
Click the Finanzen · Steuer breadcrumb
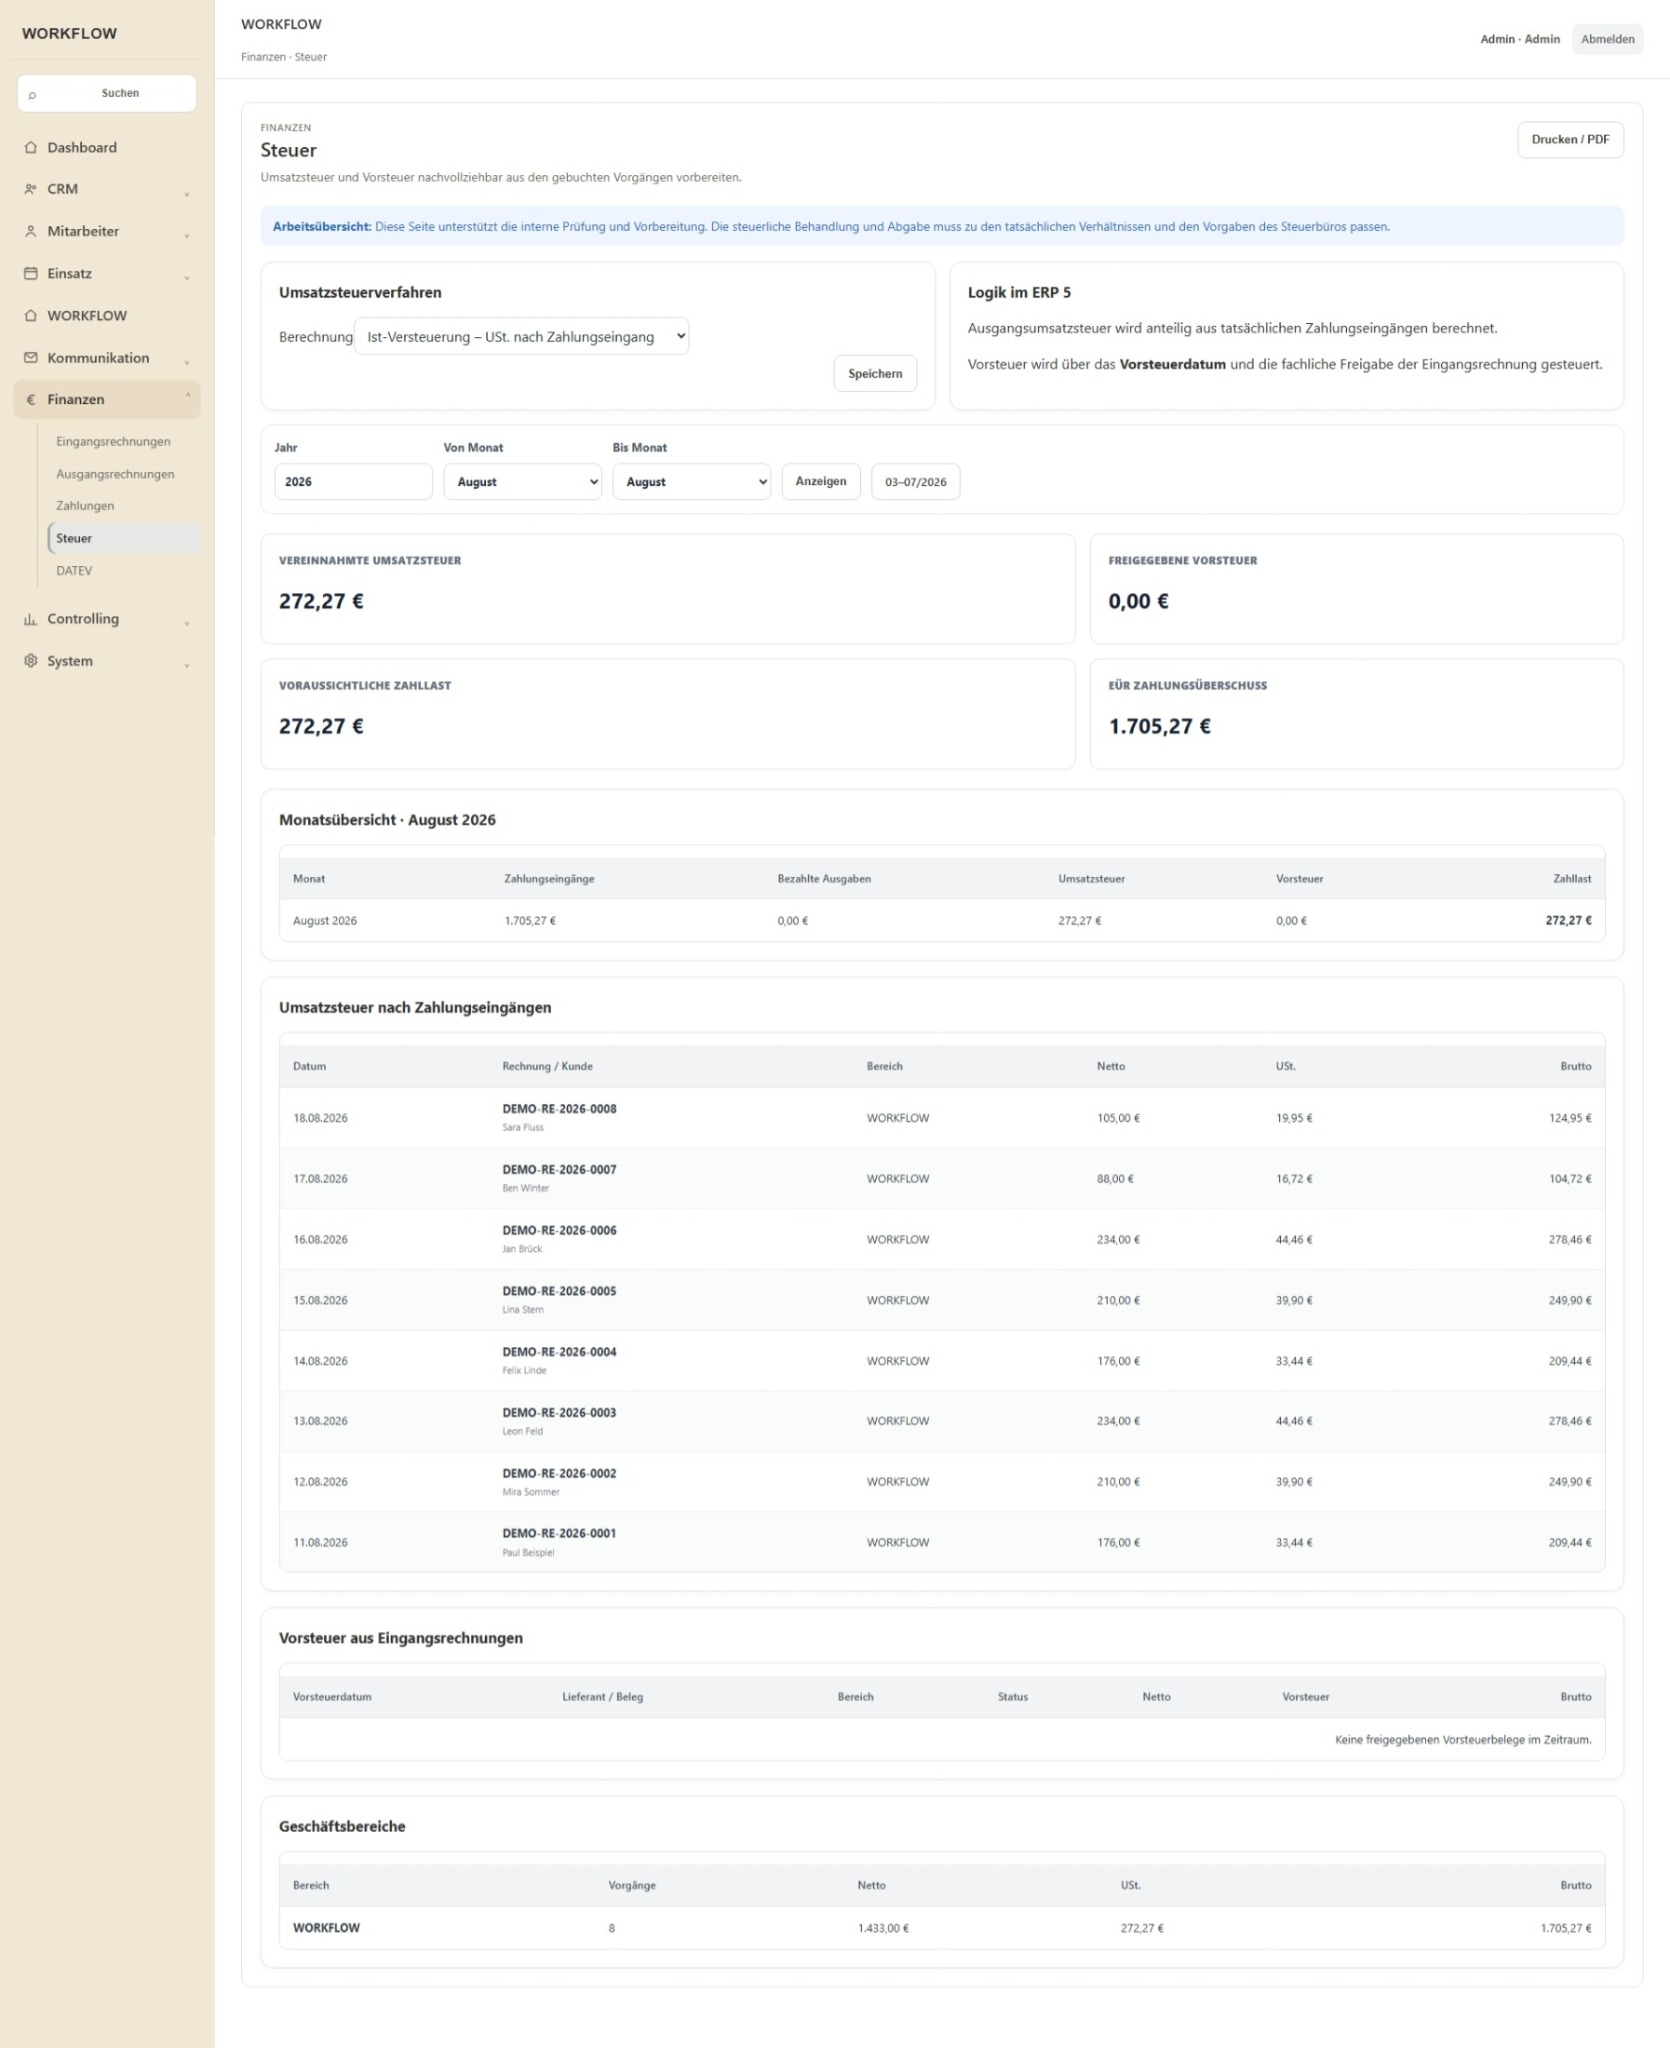point(284,57)
